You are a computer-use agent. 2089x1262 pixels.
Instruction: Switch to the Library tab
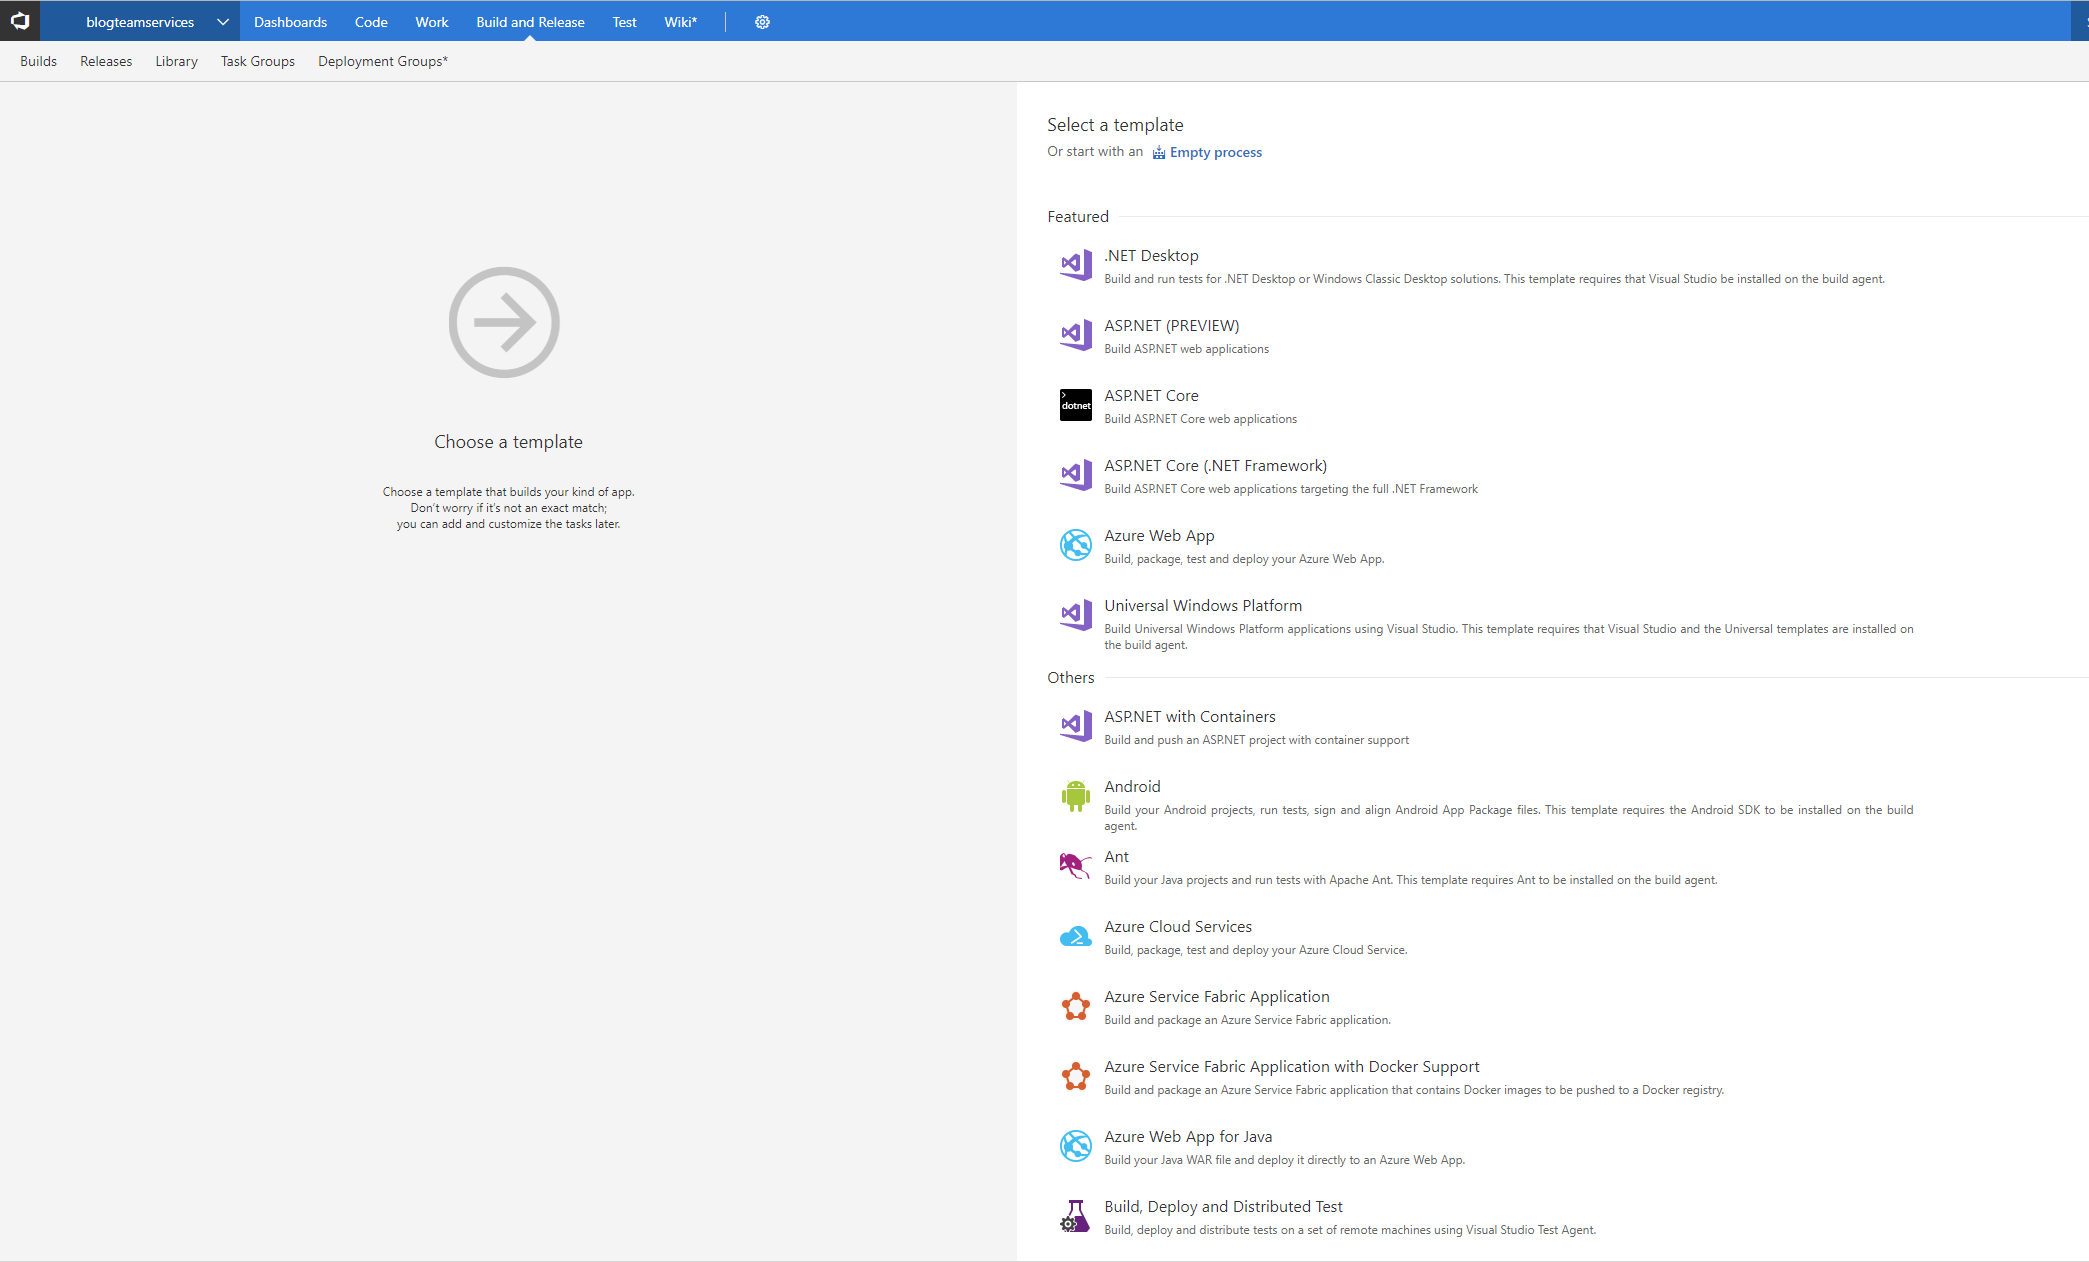pos(176,61)
